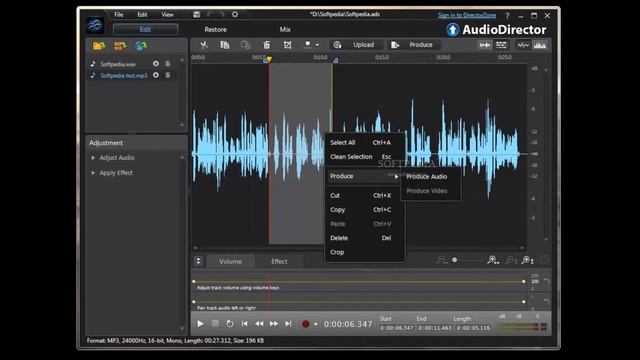Toggle the multi-channel lines view icon
640x360 pixels.
501,45
